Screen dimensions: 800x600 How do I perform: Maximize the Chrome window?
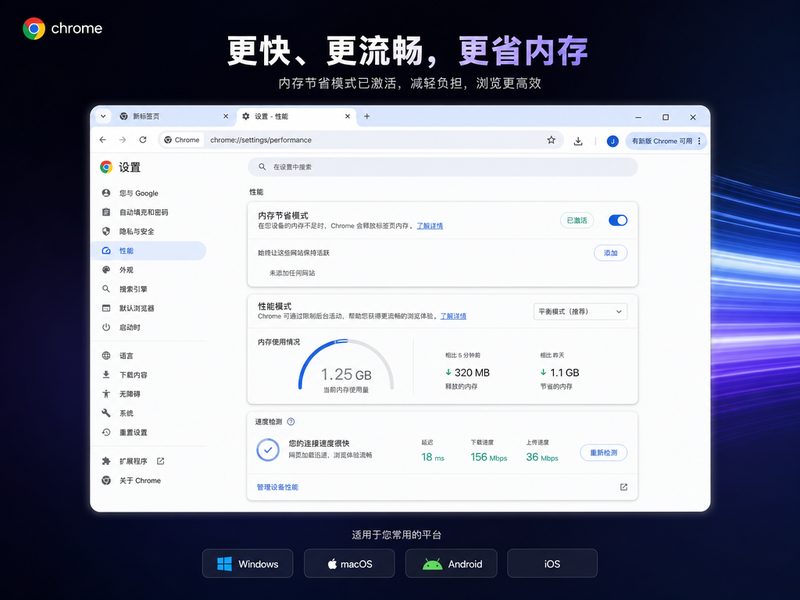[665, 117]
